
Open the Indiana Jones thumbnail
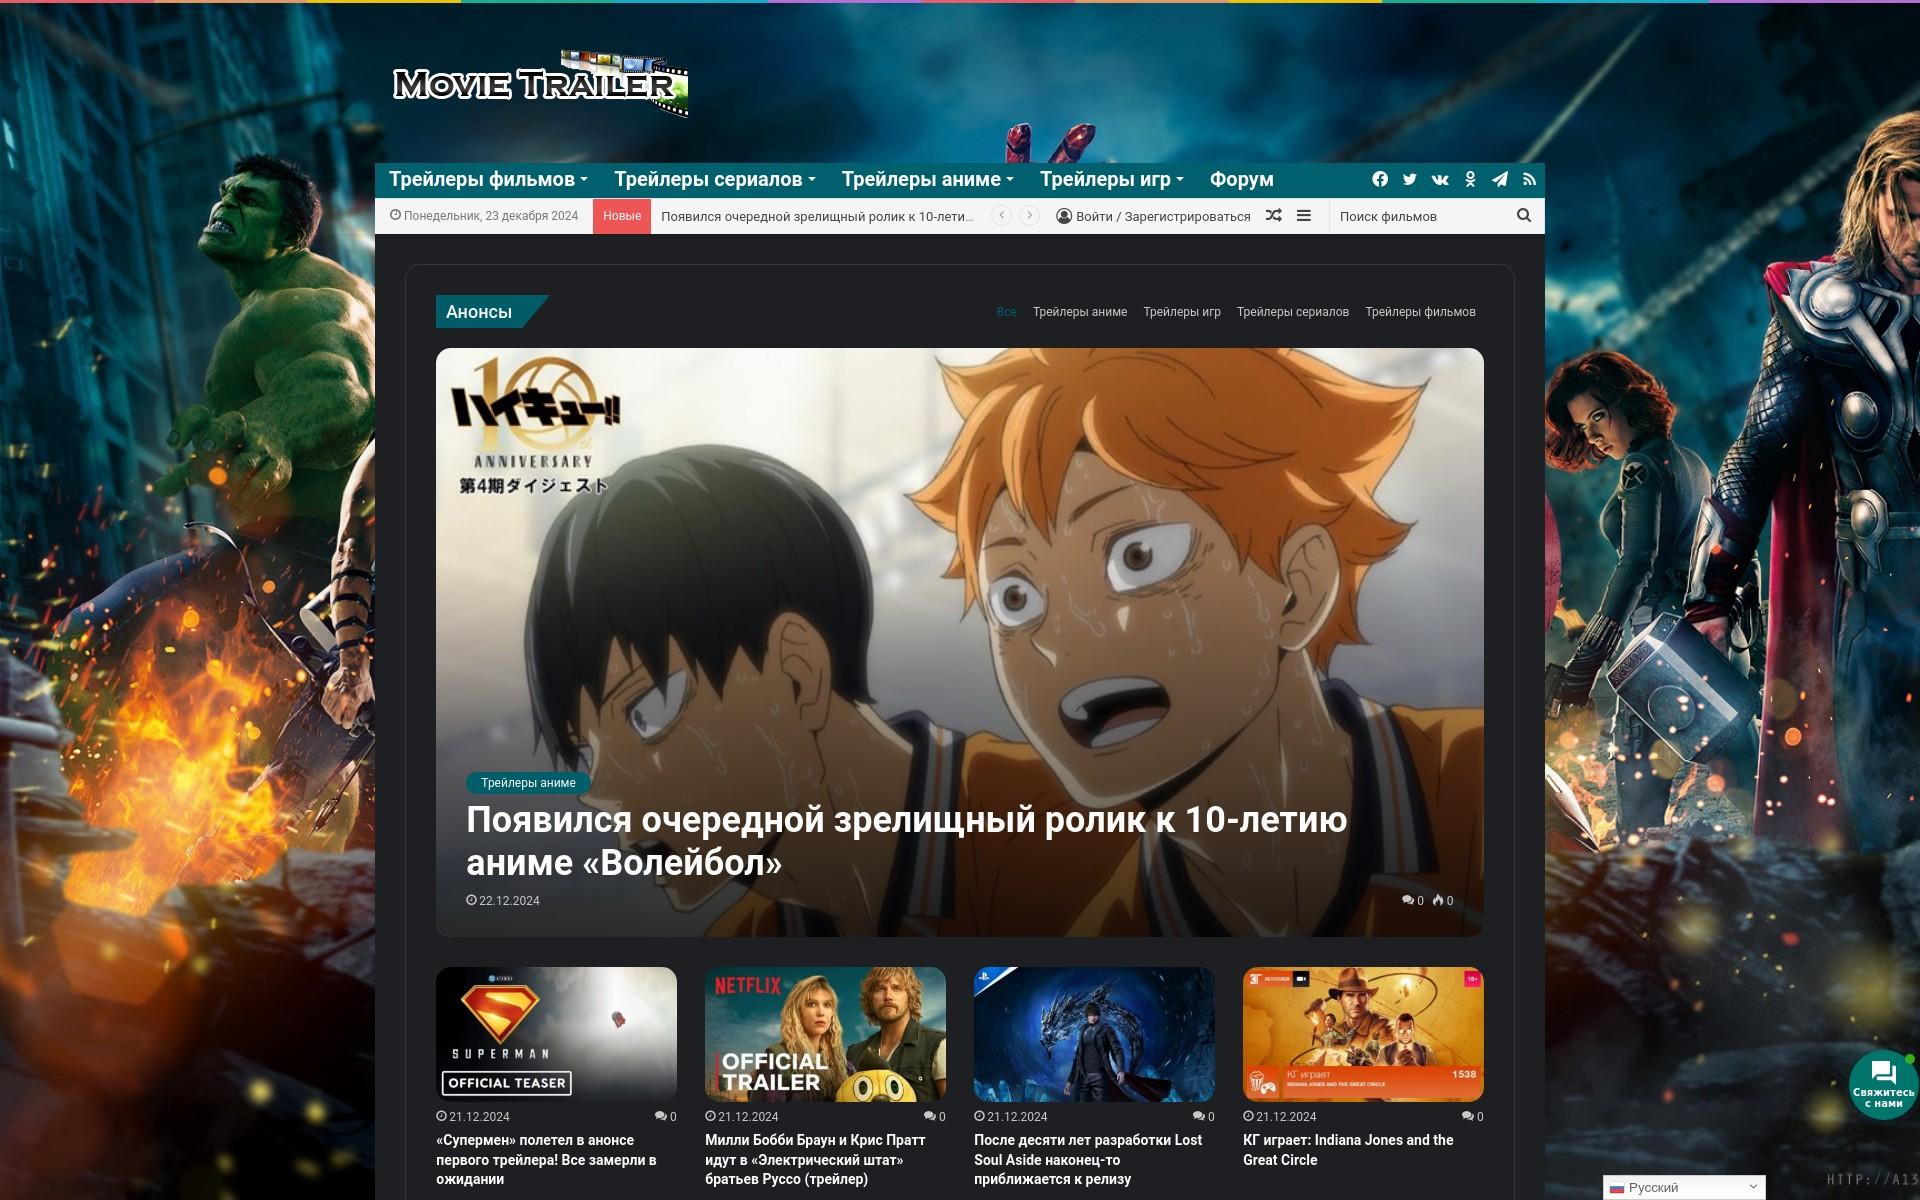1363,1034
